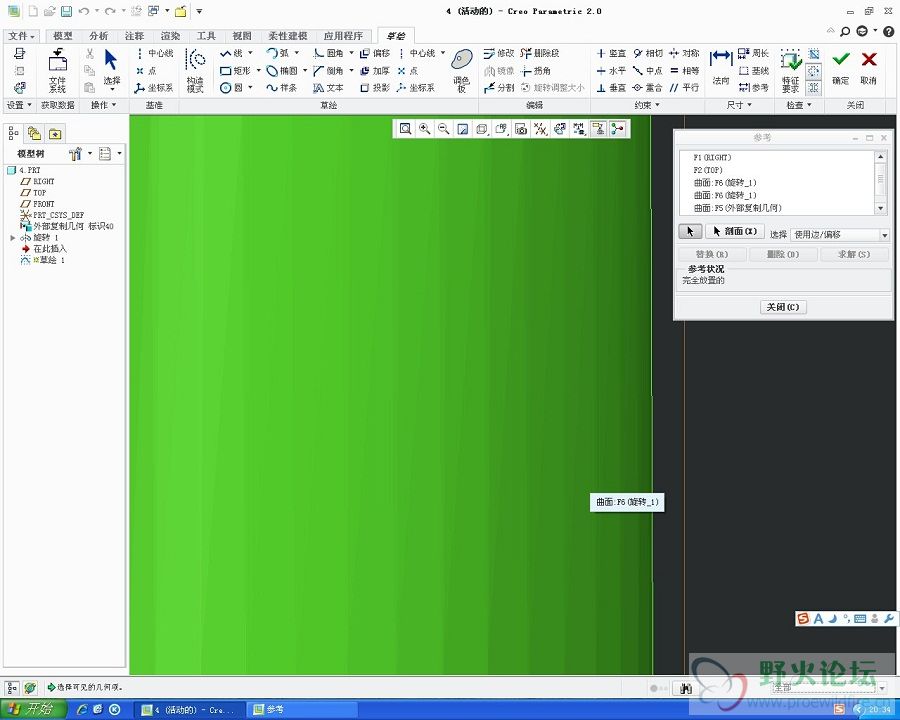Click the 修改 modify tool
The image size is (900, 720).
pyautogui.click(x=498, y=53)
